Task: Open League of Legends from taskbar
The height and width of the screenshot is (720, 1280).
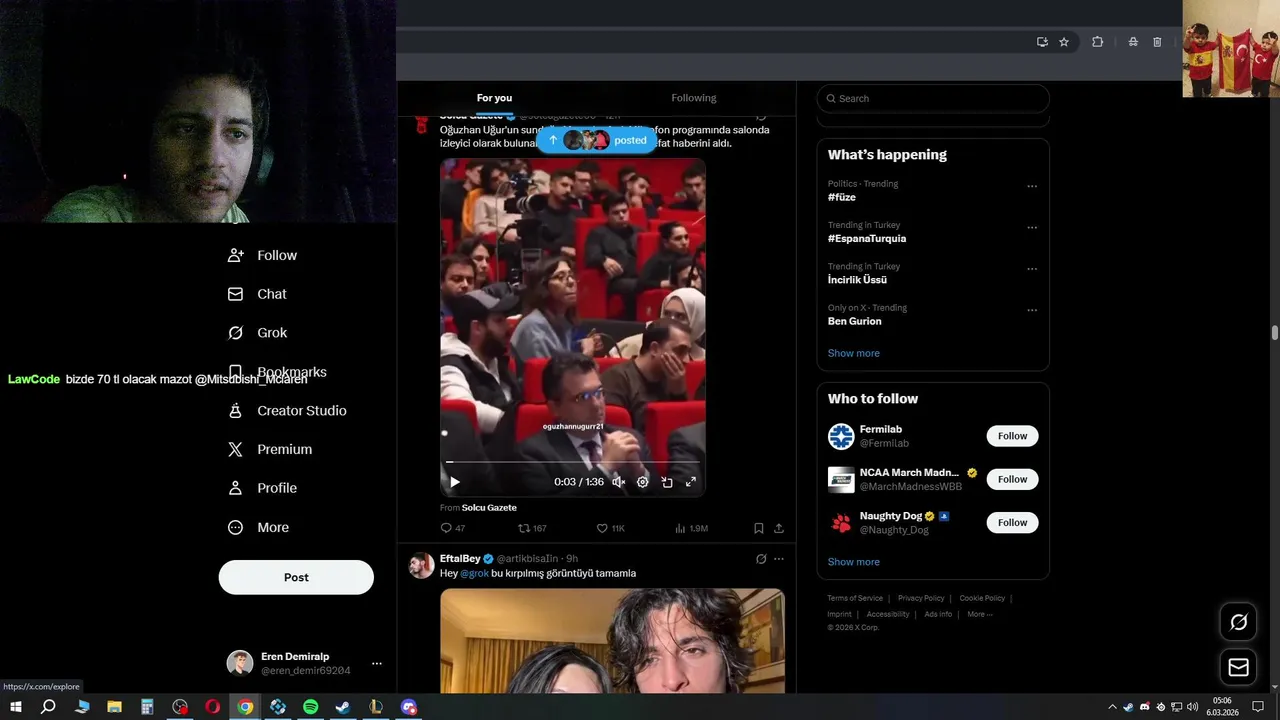Action: pos(376,707)
